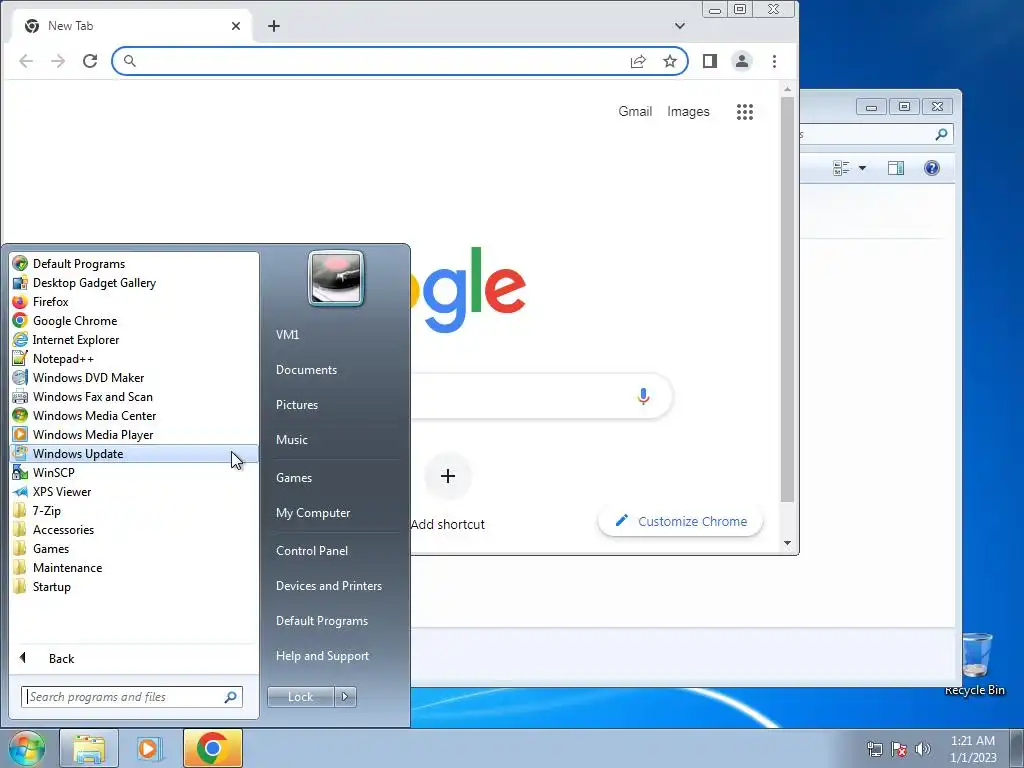Expand the Accessories folder
The height and width of the screenshot is (768, 1024).
(x=134, y=530)
